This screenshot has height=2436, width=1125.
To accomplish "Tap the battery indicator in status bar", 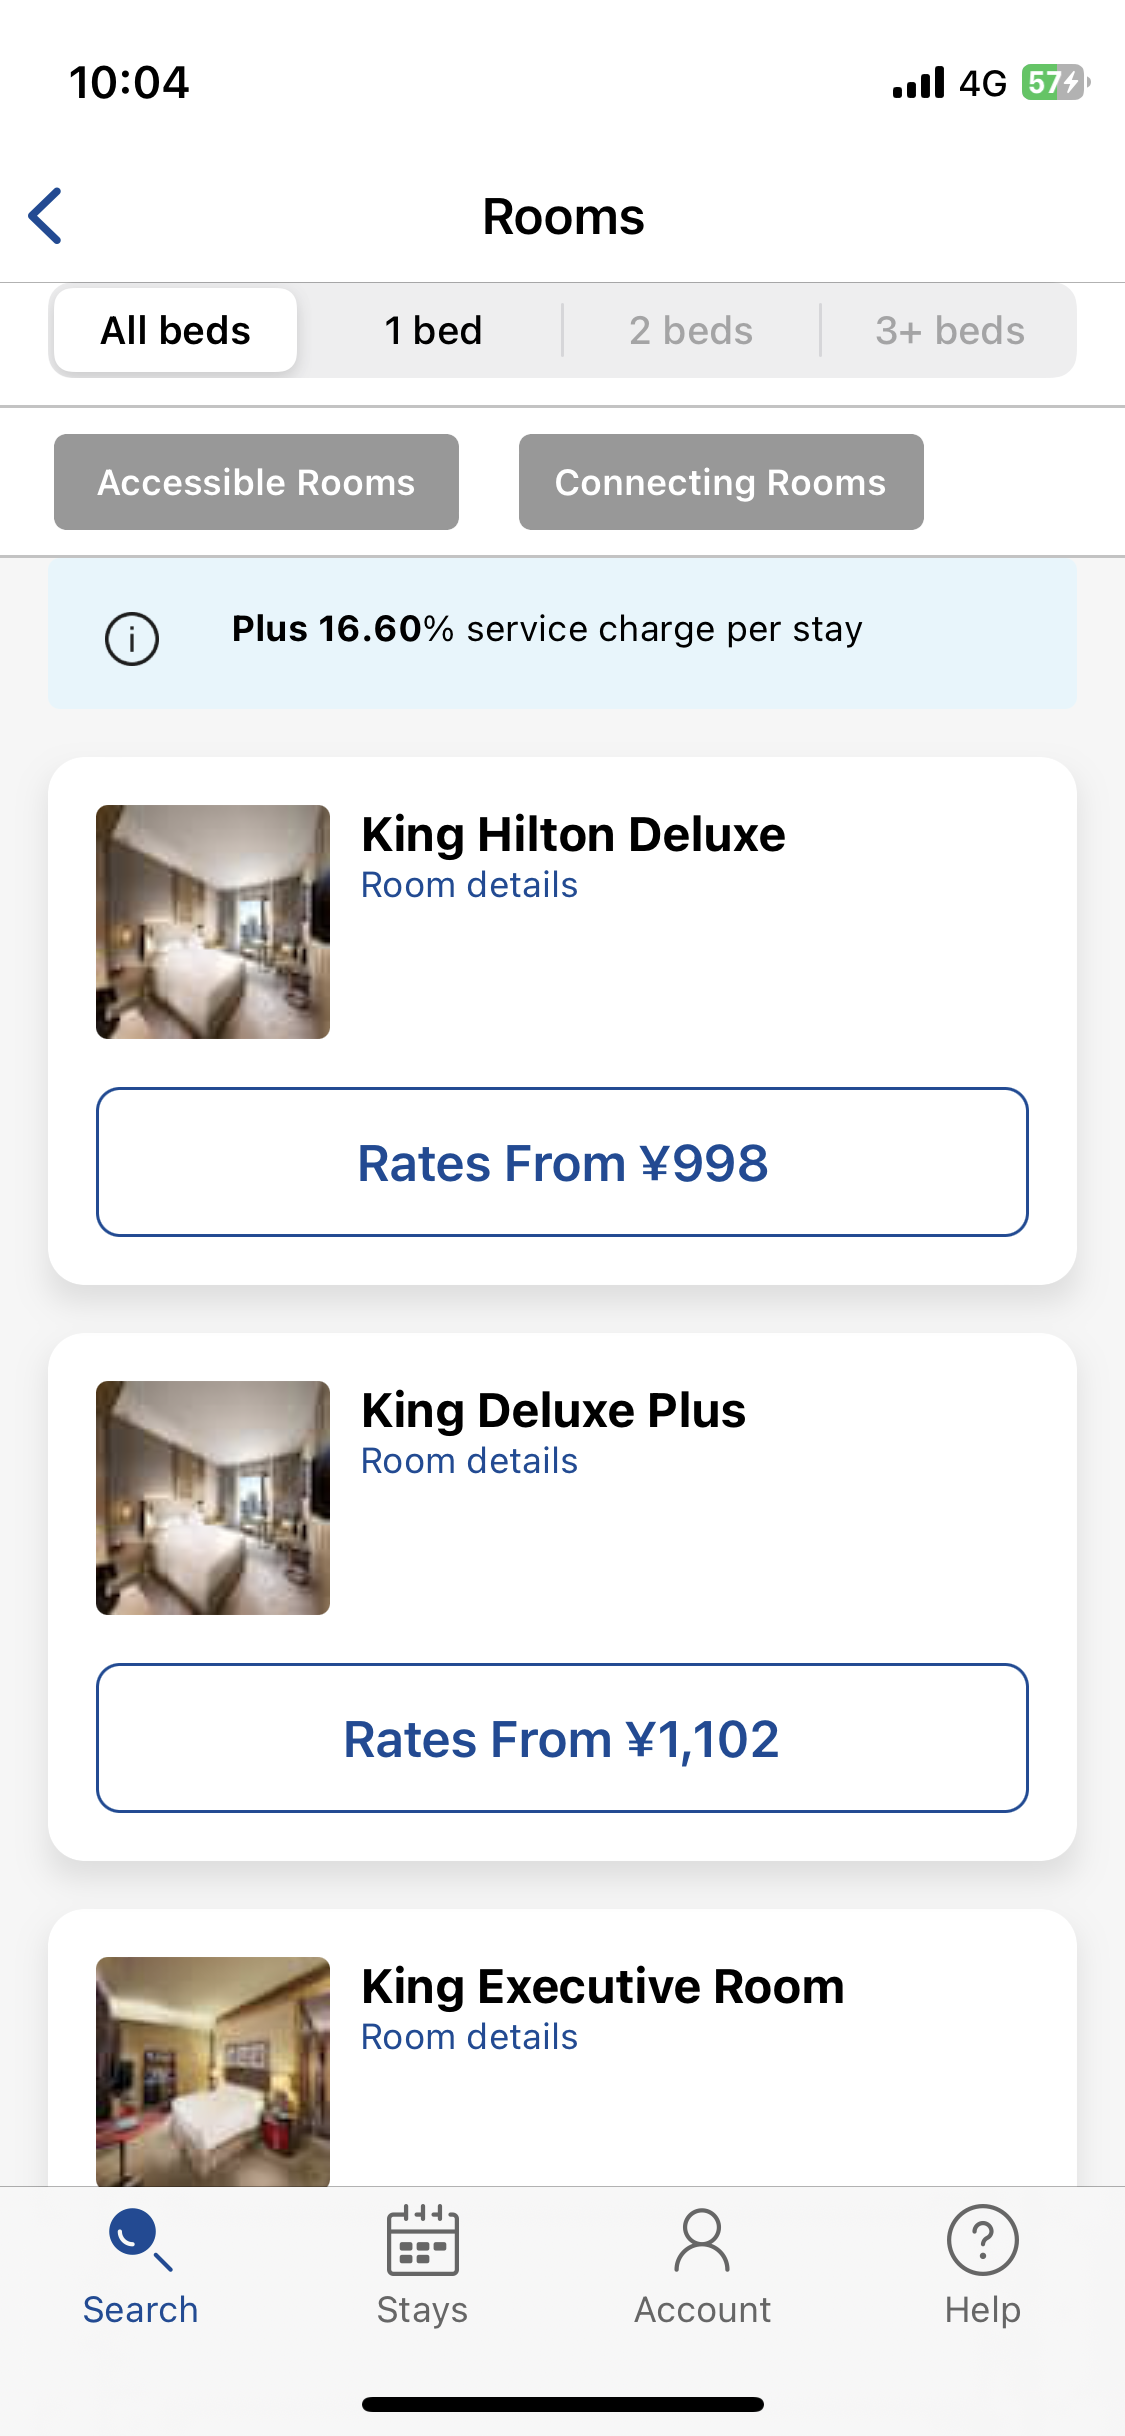I will [x=1055, y=82].
